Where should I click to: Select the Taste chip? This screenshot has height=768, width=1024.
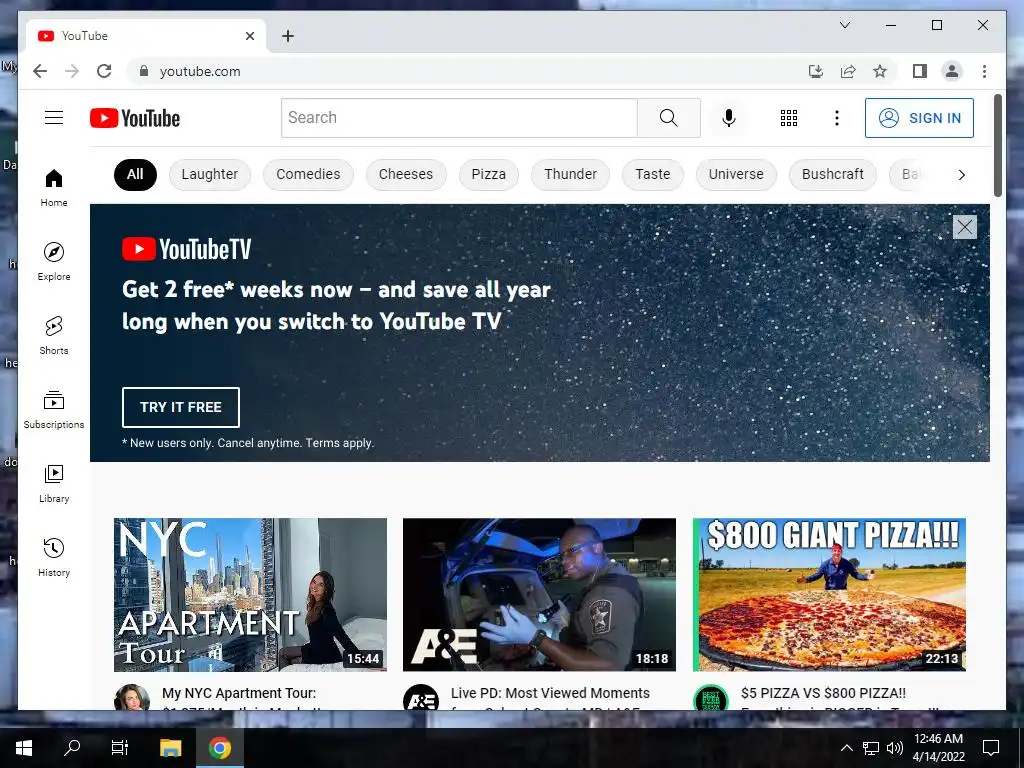point(652,174)
